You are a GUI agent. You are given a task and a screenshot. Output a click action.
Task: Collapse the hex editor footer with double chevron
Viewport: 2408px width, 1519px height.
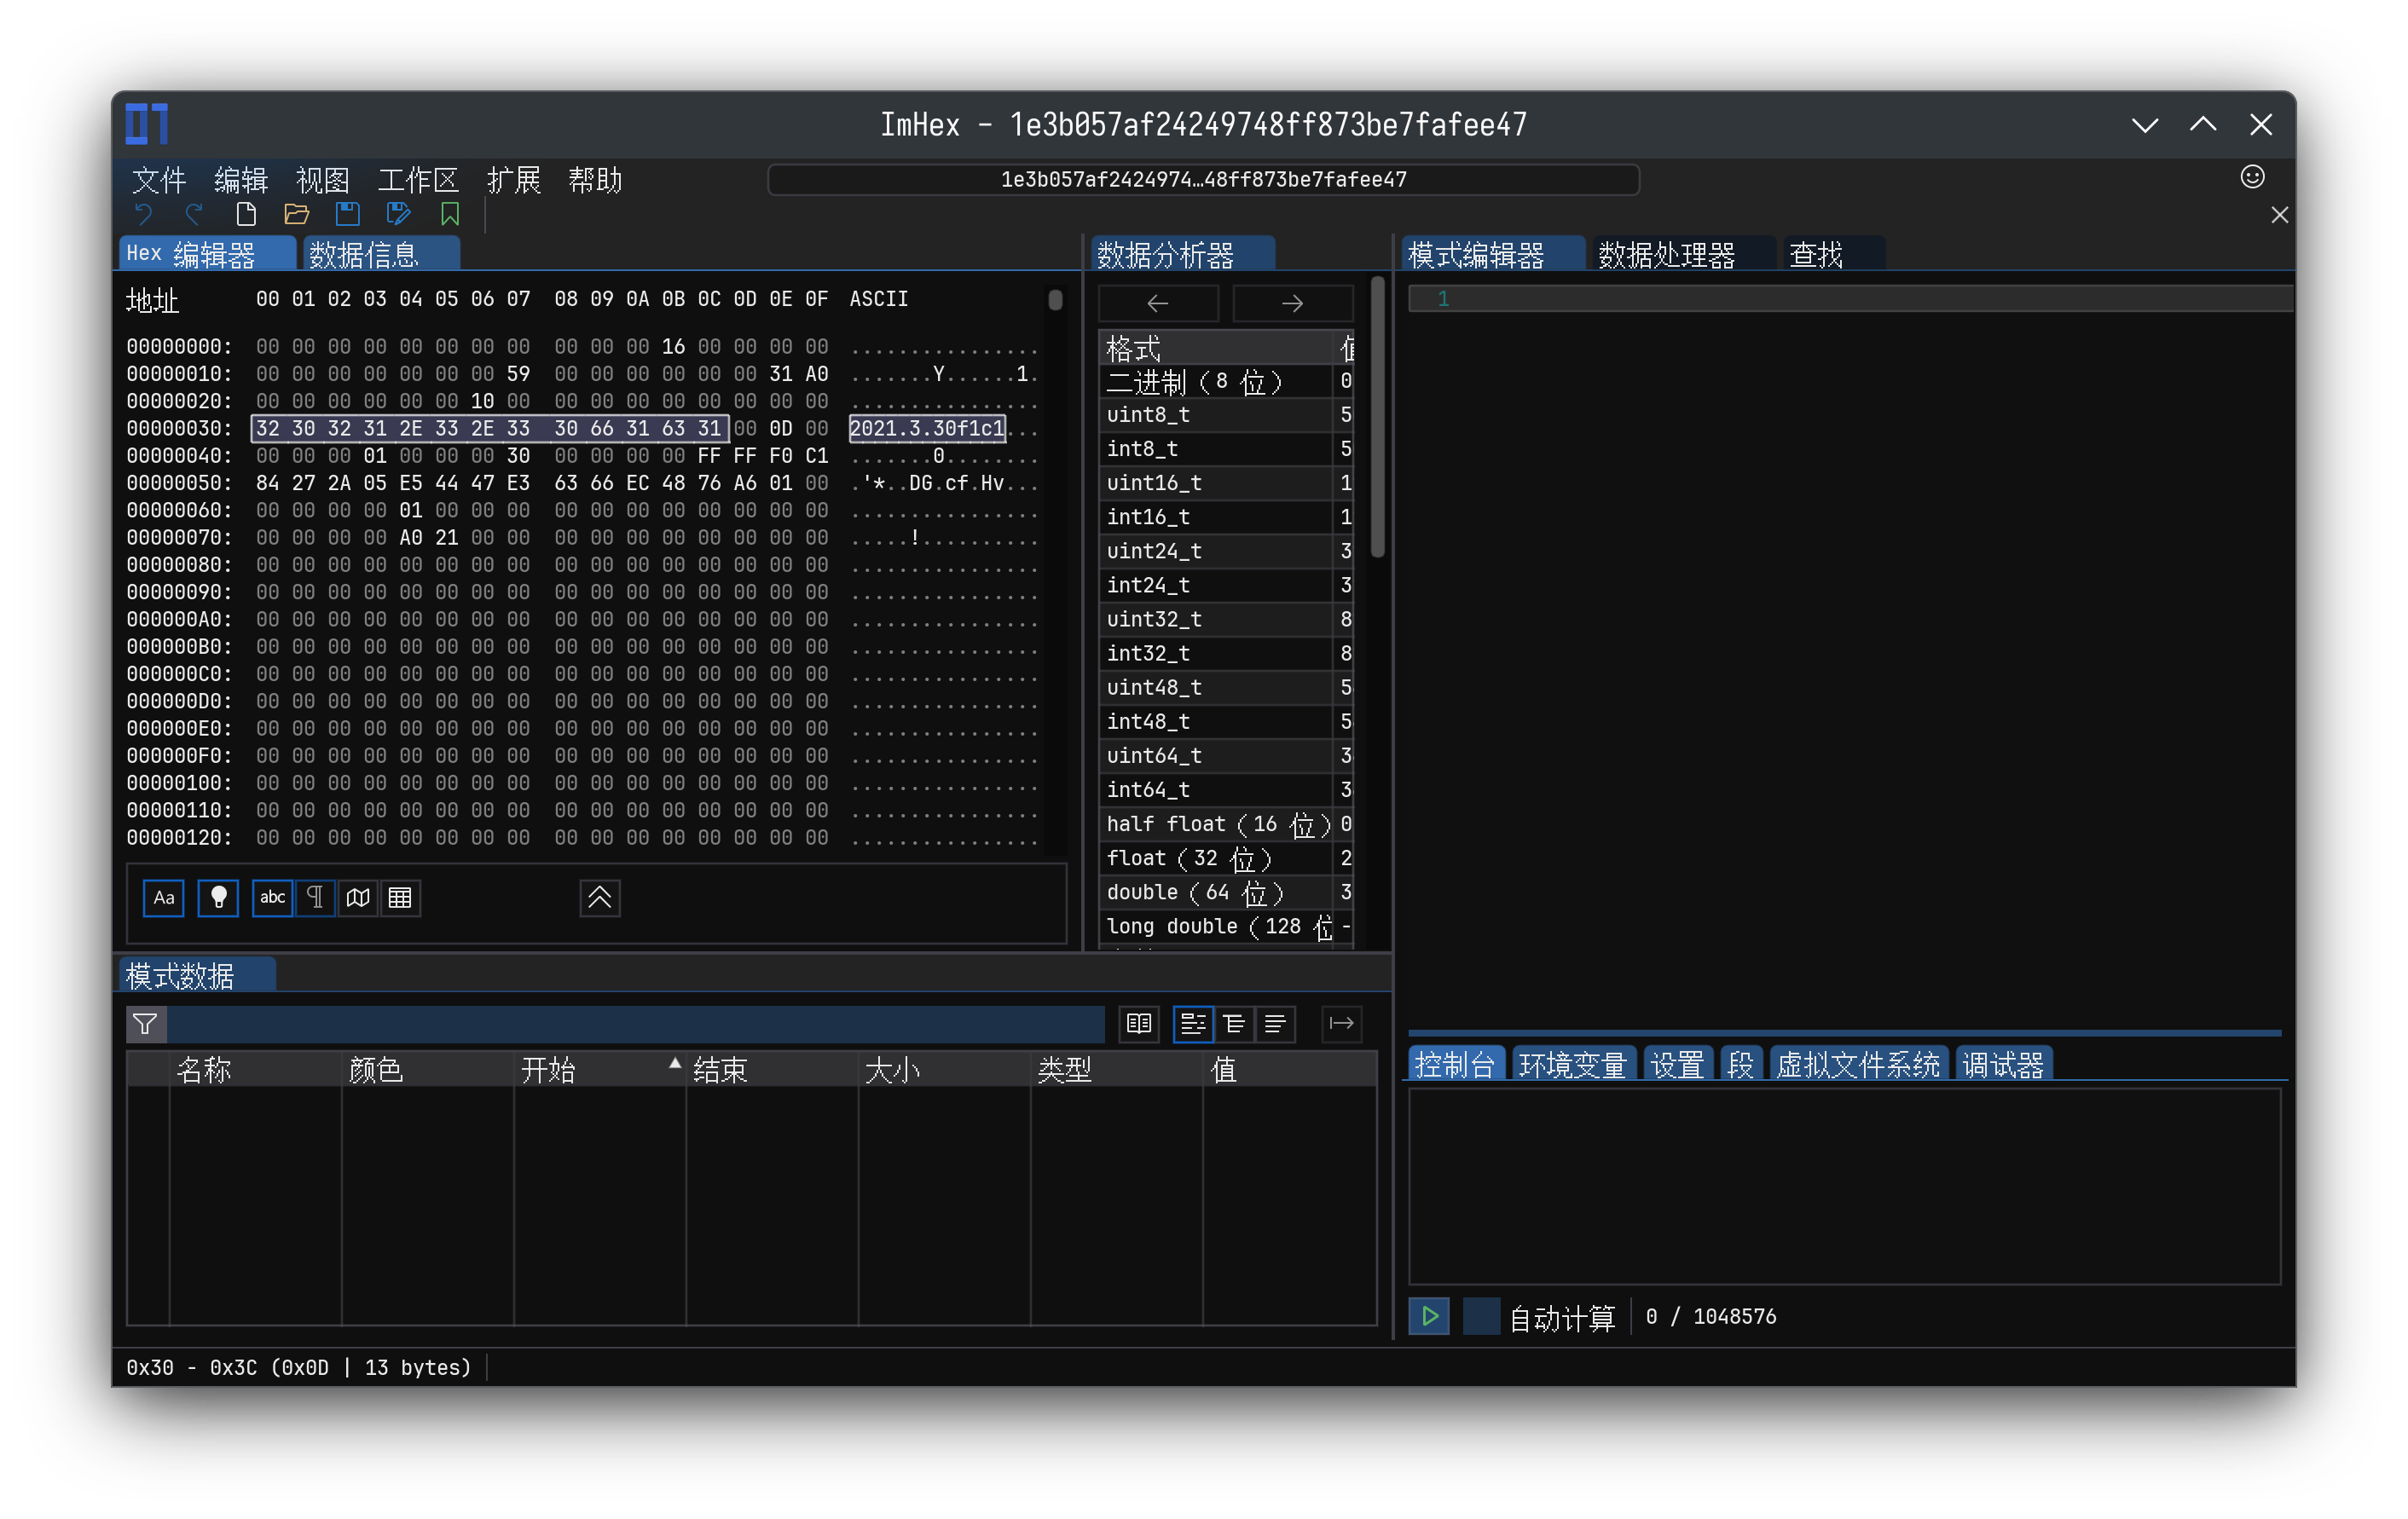(600, 897)
